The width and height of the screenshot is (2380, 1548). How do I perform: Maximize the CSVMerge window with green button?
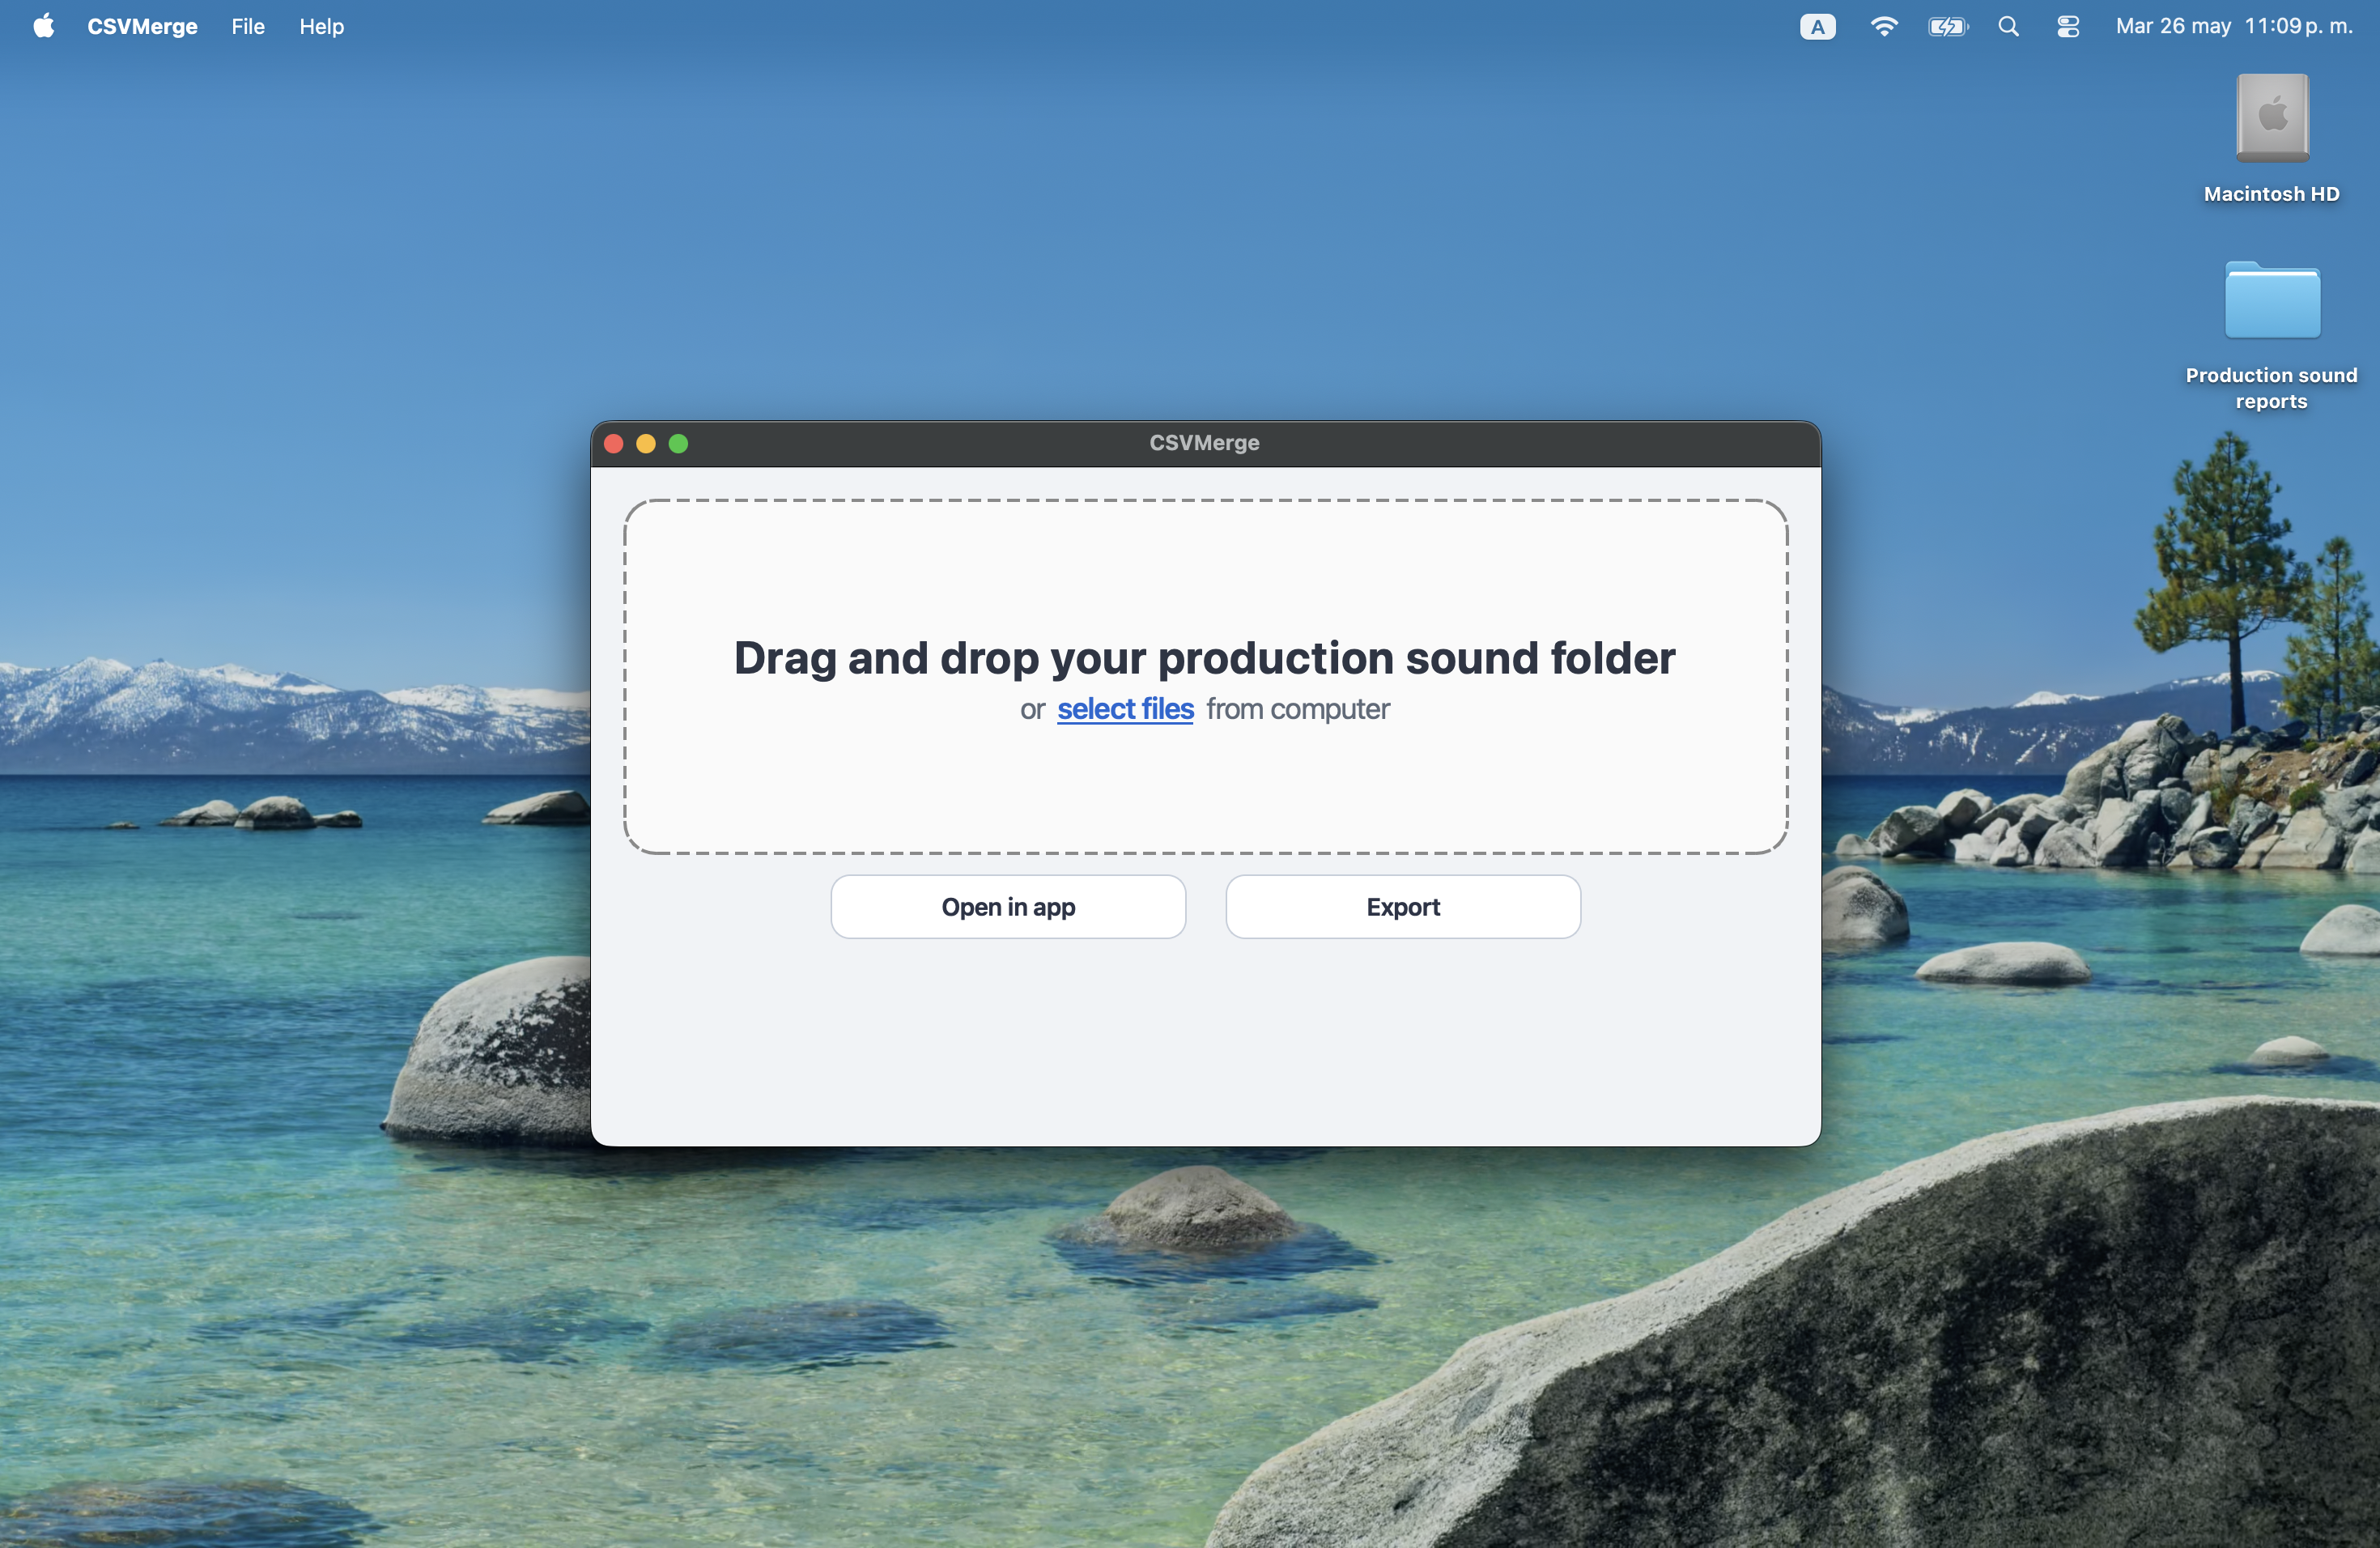pos(678,443)
